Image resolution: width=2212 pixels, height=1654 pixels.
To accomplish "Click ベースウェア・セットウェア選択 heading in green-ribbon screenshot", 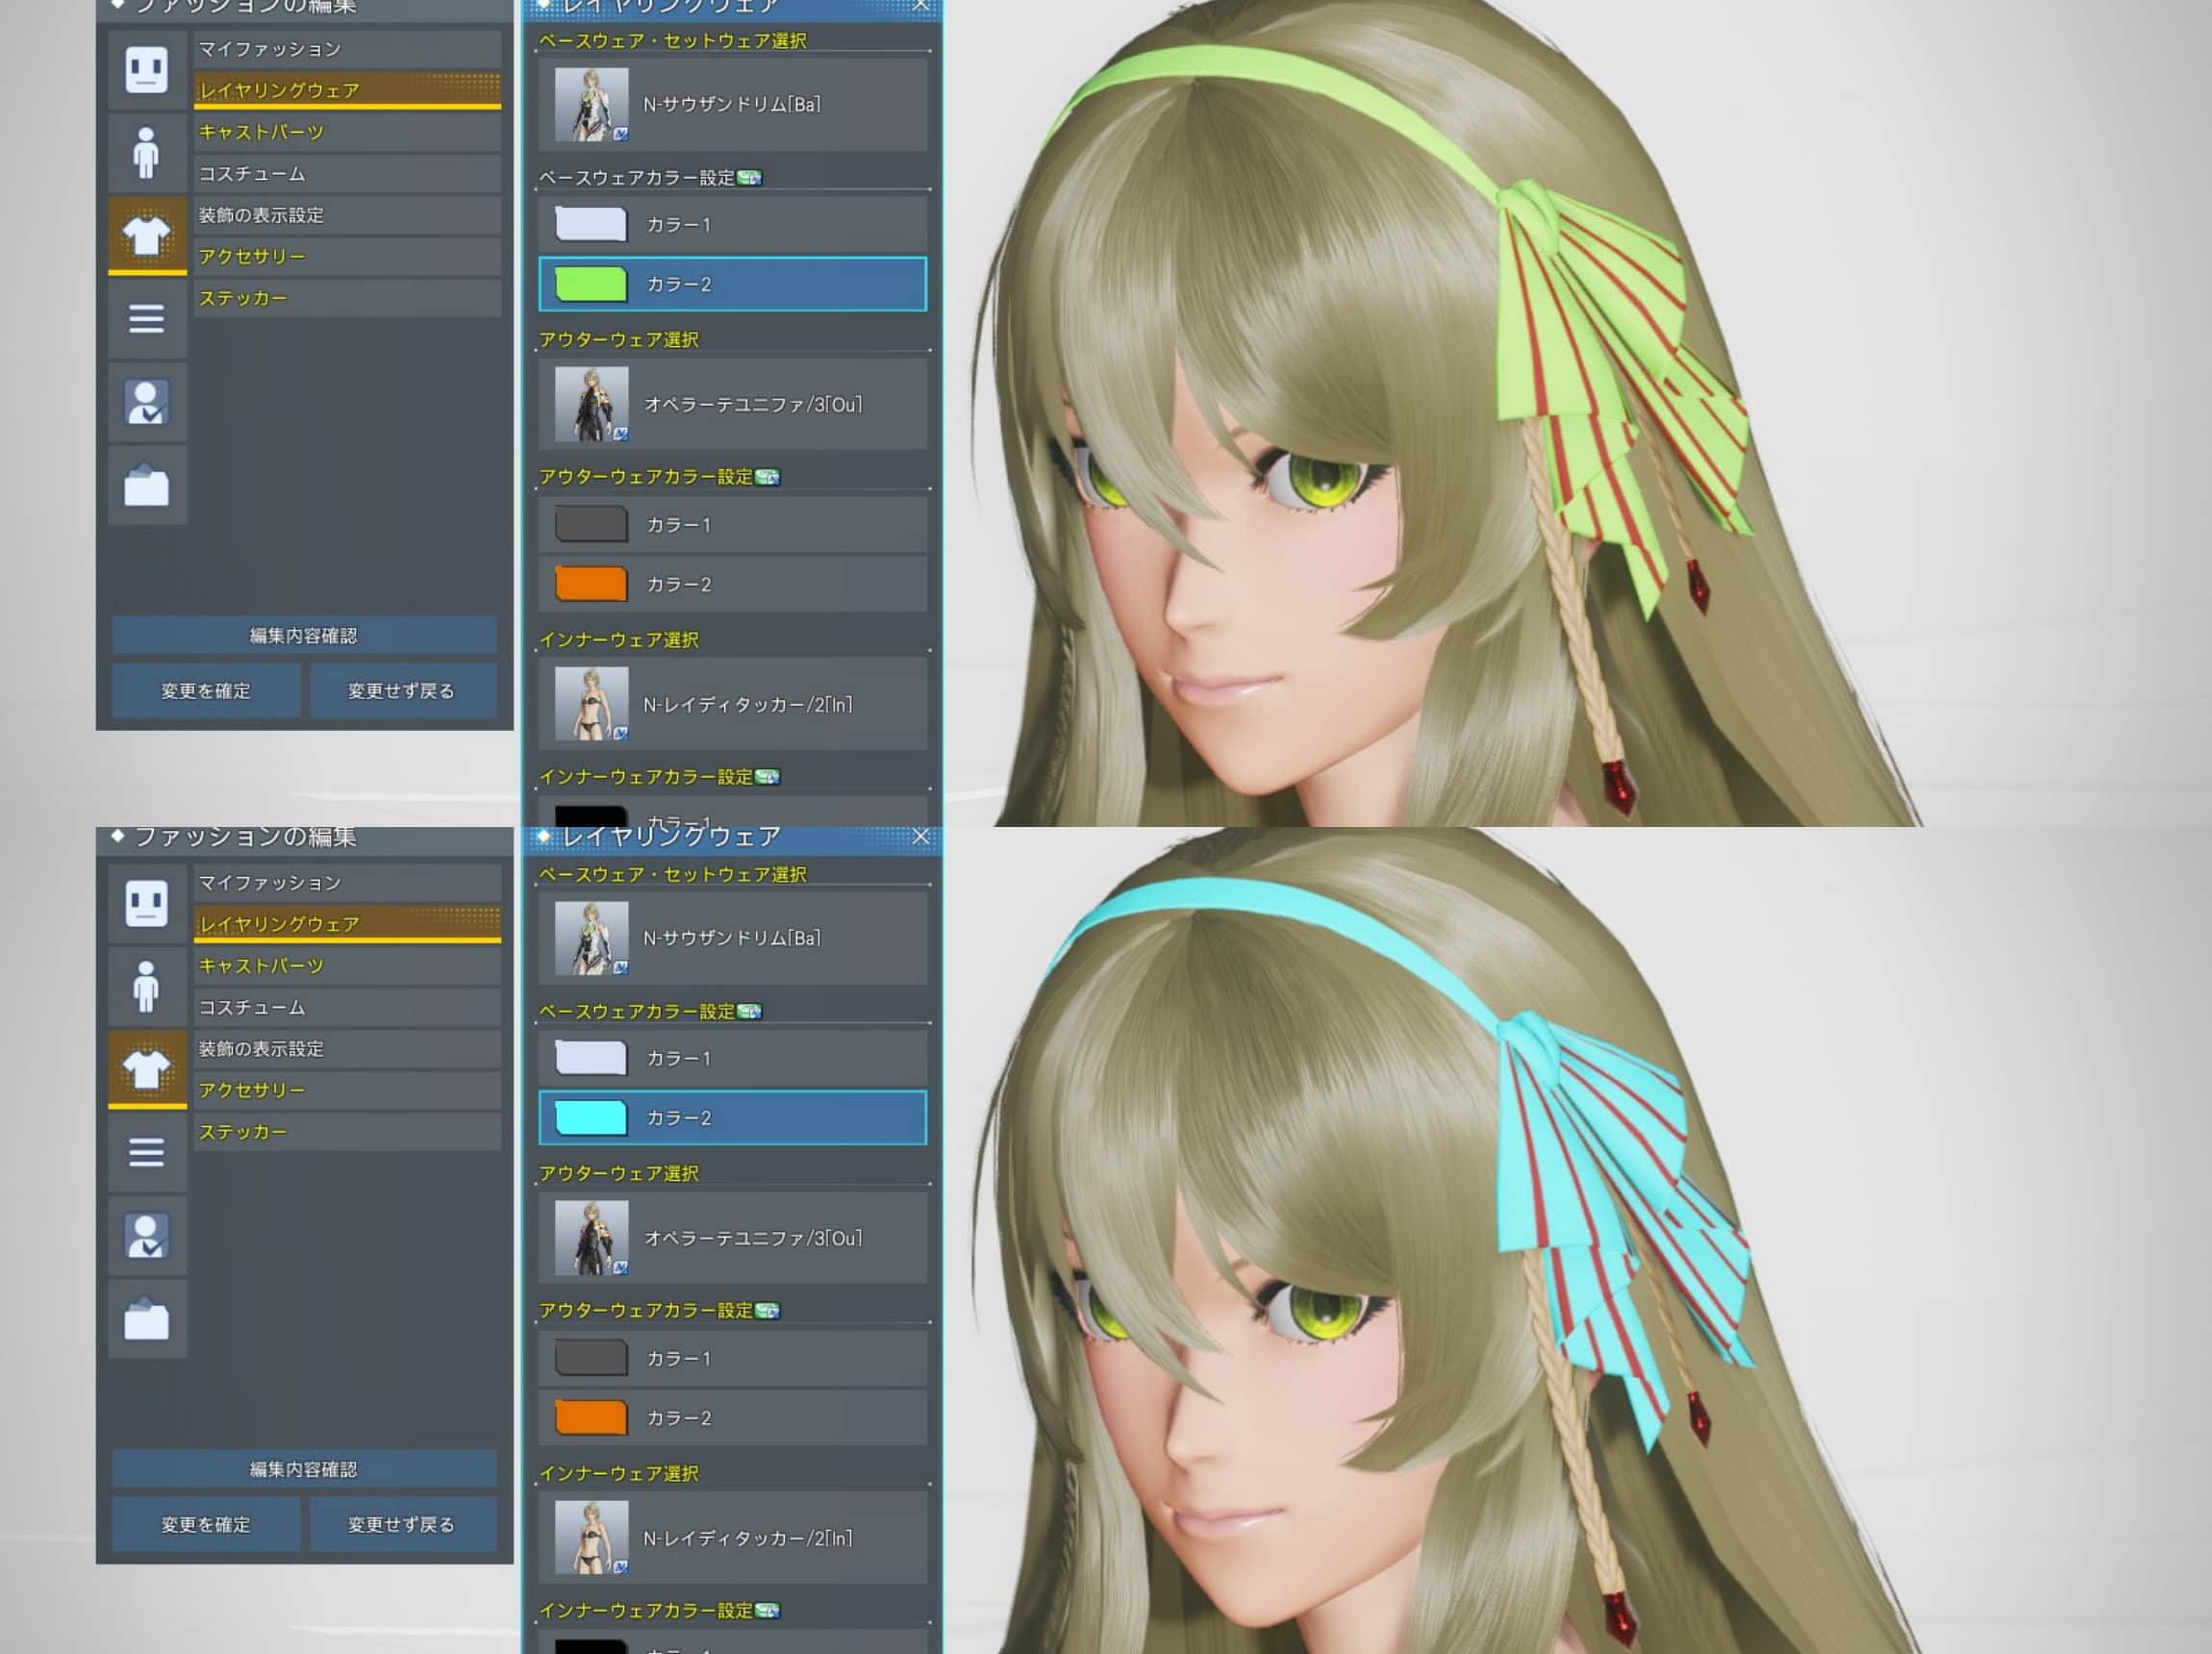I will 673,41.
